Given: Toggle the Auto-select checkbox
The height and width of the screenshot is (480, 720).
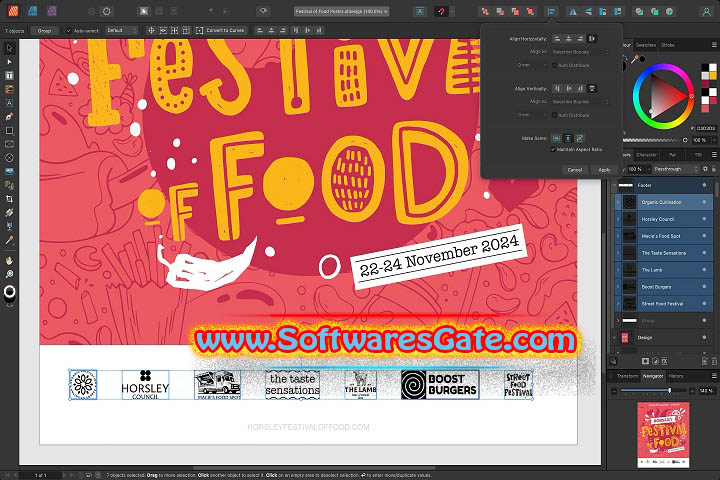Looking at the screenshot, I should [68, 31].
